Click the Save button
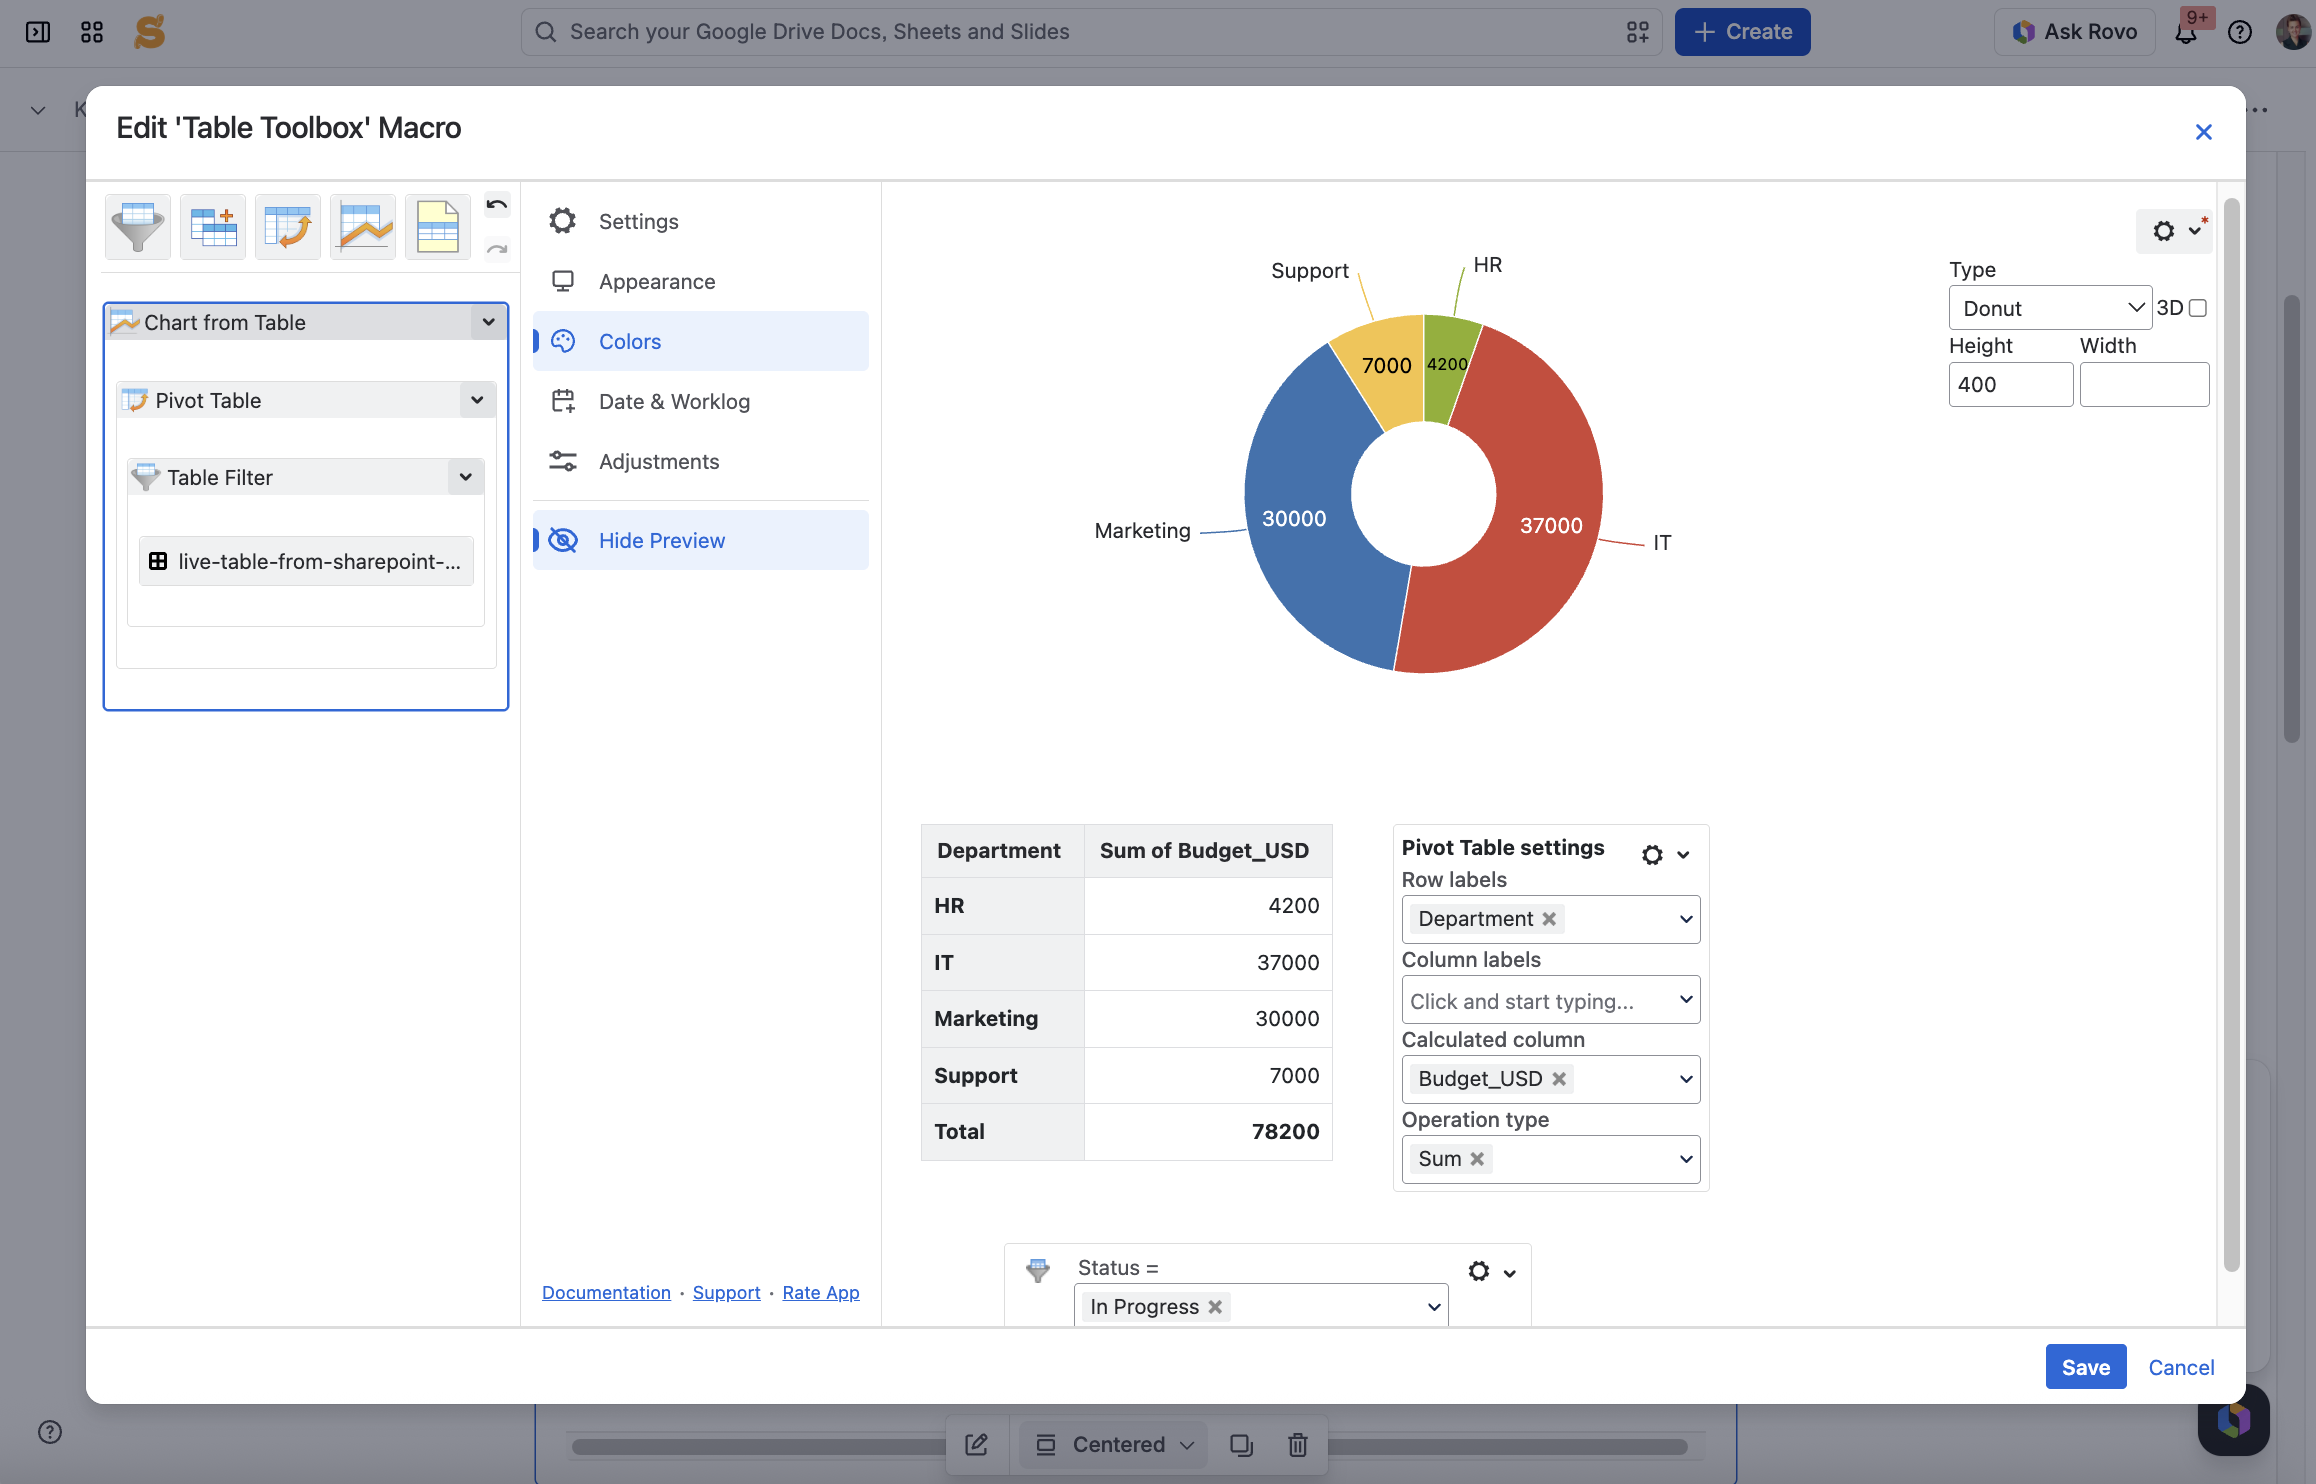Screen dimensions: 2316x1484 pos(2086,1367)
